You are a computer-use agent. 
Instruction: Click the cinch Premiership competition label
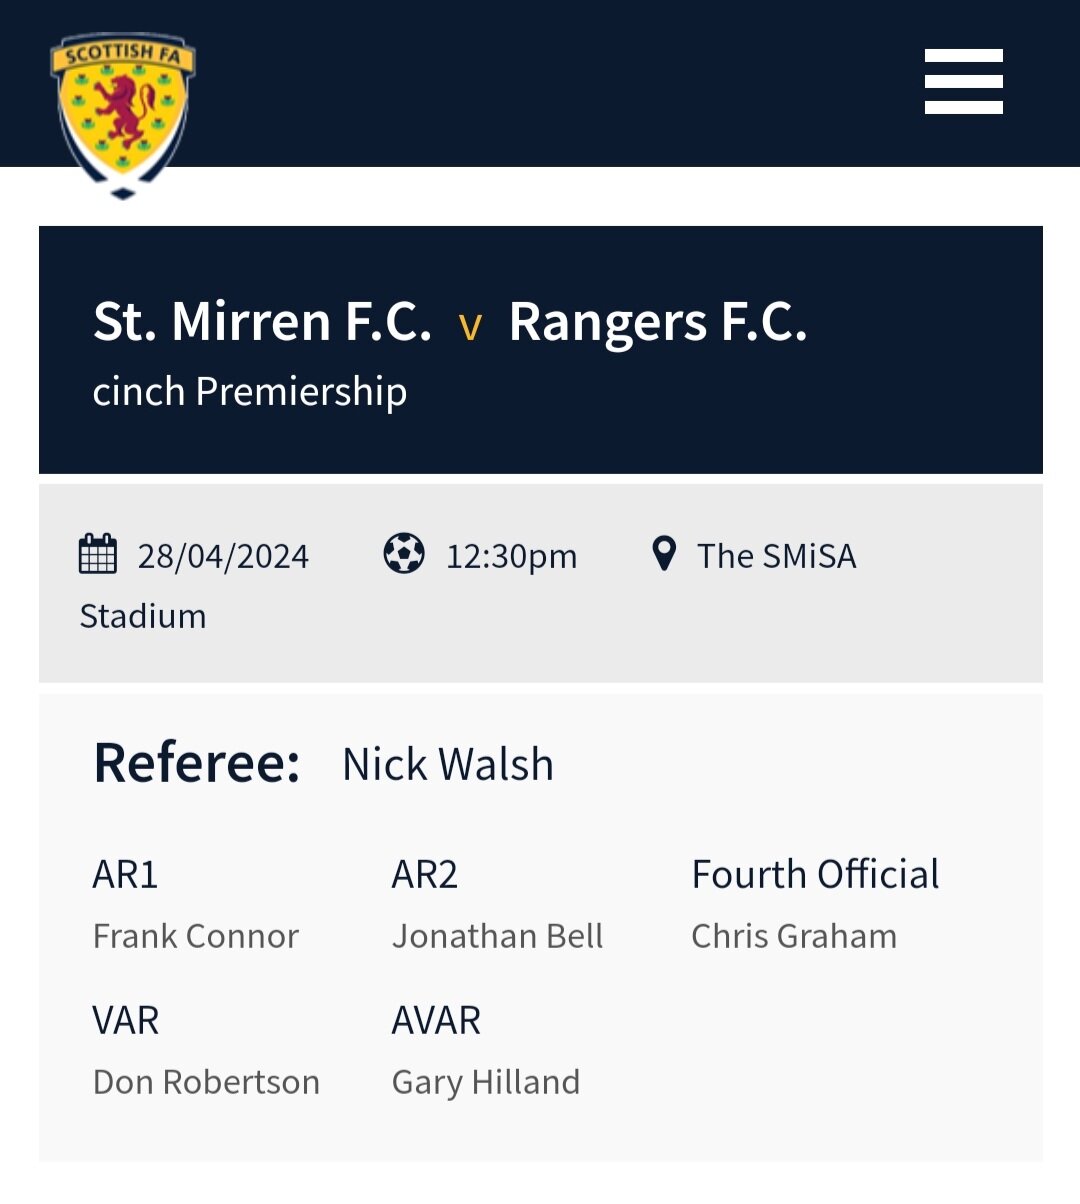(250, 392)
